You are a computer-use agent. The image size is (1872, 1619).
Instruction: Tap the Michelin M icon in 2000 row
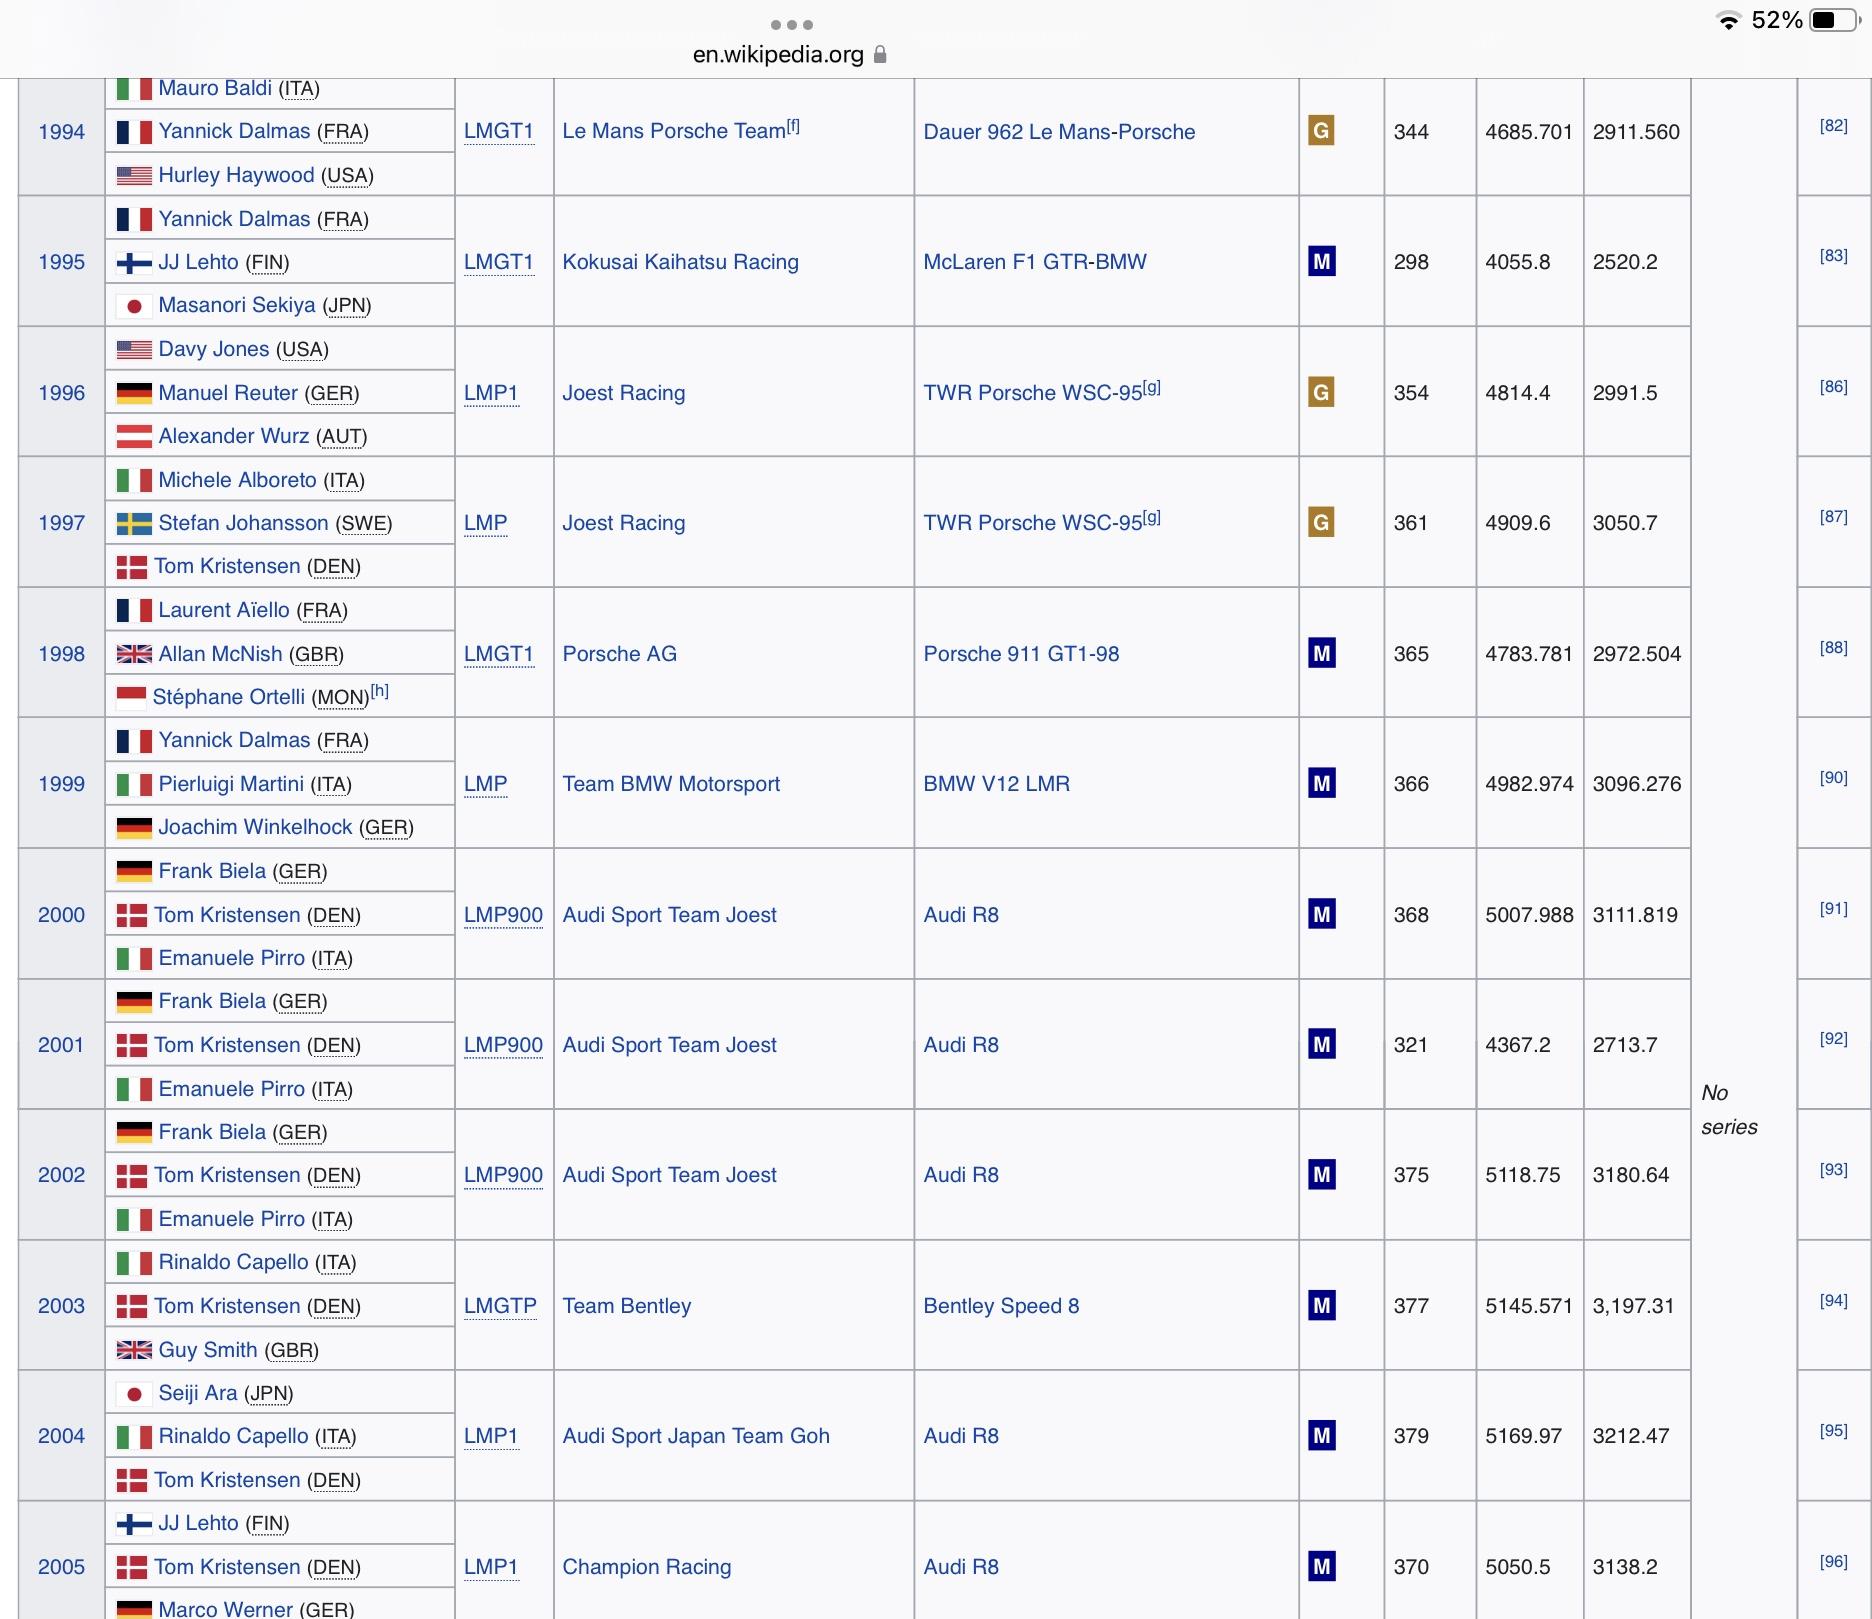(1322, 914)
